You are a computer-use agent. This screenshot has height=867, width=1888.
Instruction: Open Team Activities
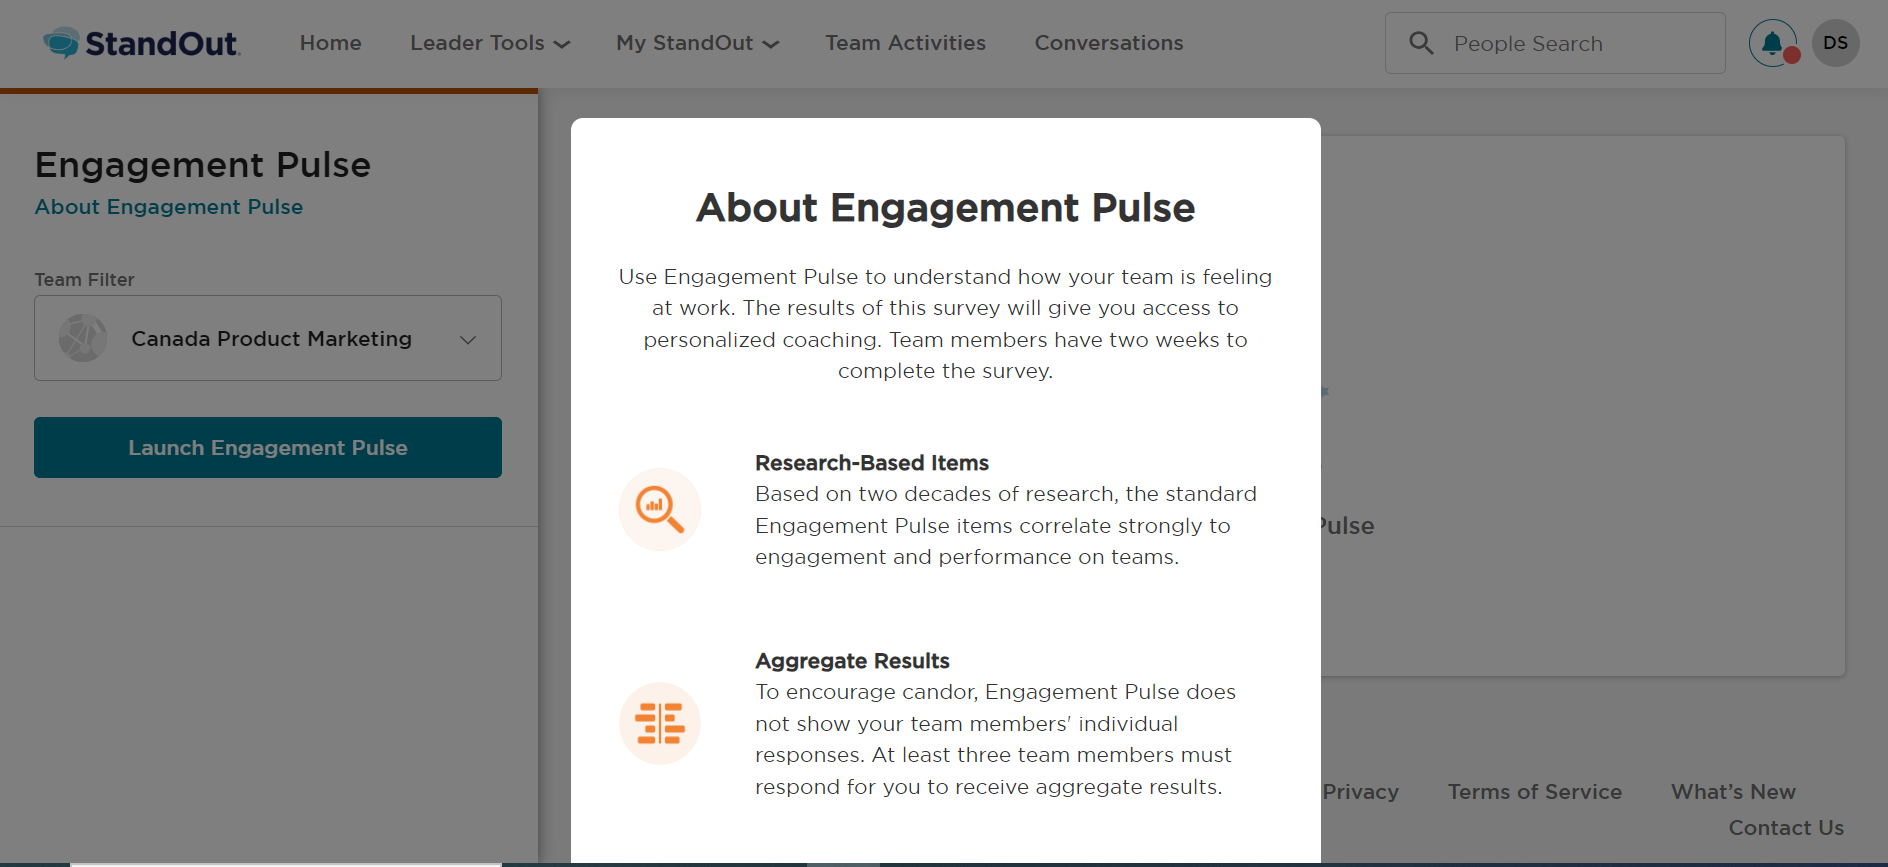[x=905, y=43]
